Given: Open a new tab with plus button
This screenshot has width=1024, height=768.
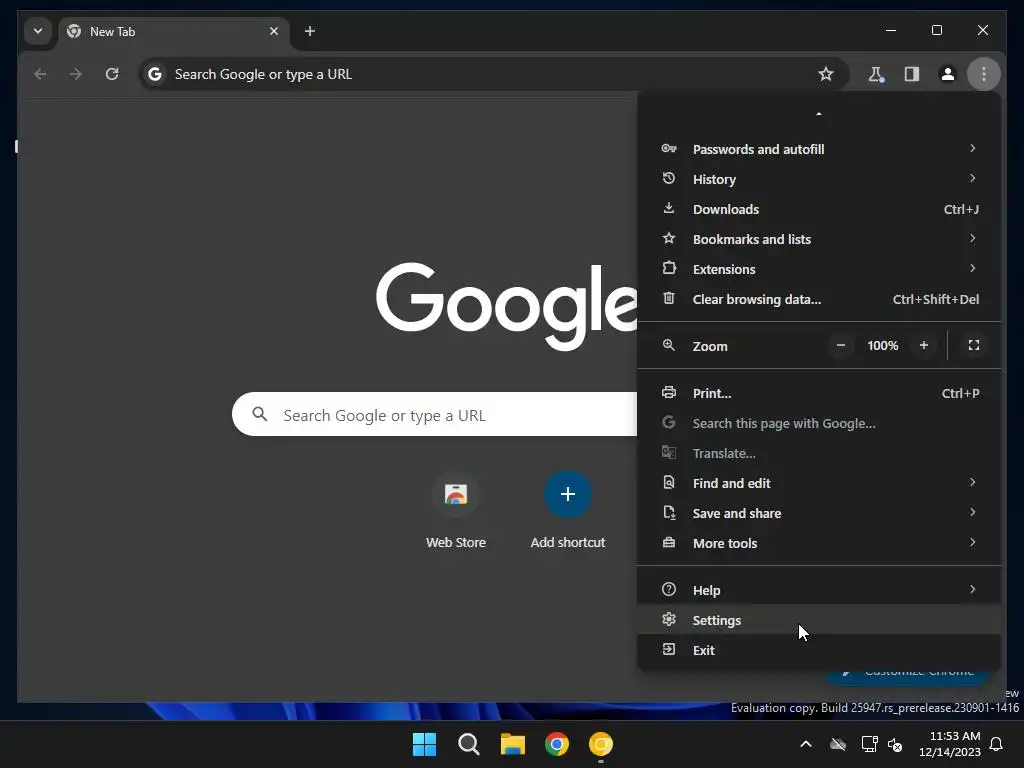Looking at the screenshot, I should tap(310, 31).
